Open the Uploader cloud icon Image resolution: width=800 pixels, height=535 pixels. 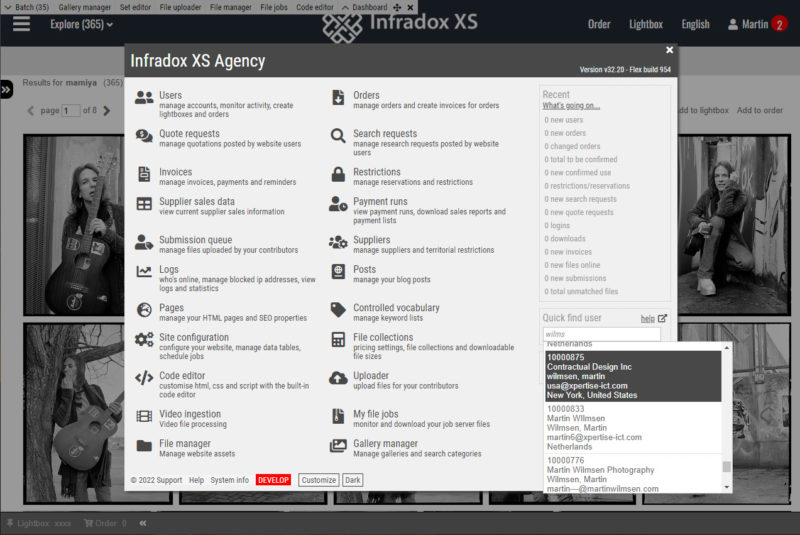[337, 378]
